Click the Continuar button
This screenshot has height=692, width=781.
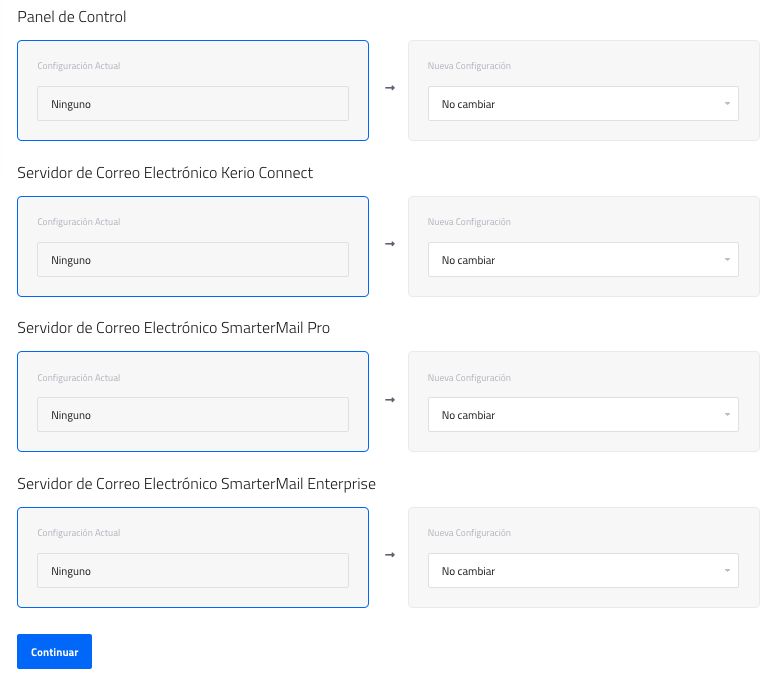(54, 652)
